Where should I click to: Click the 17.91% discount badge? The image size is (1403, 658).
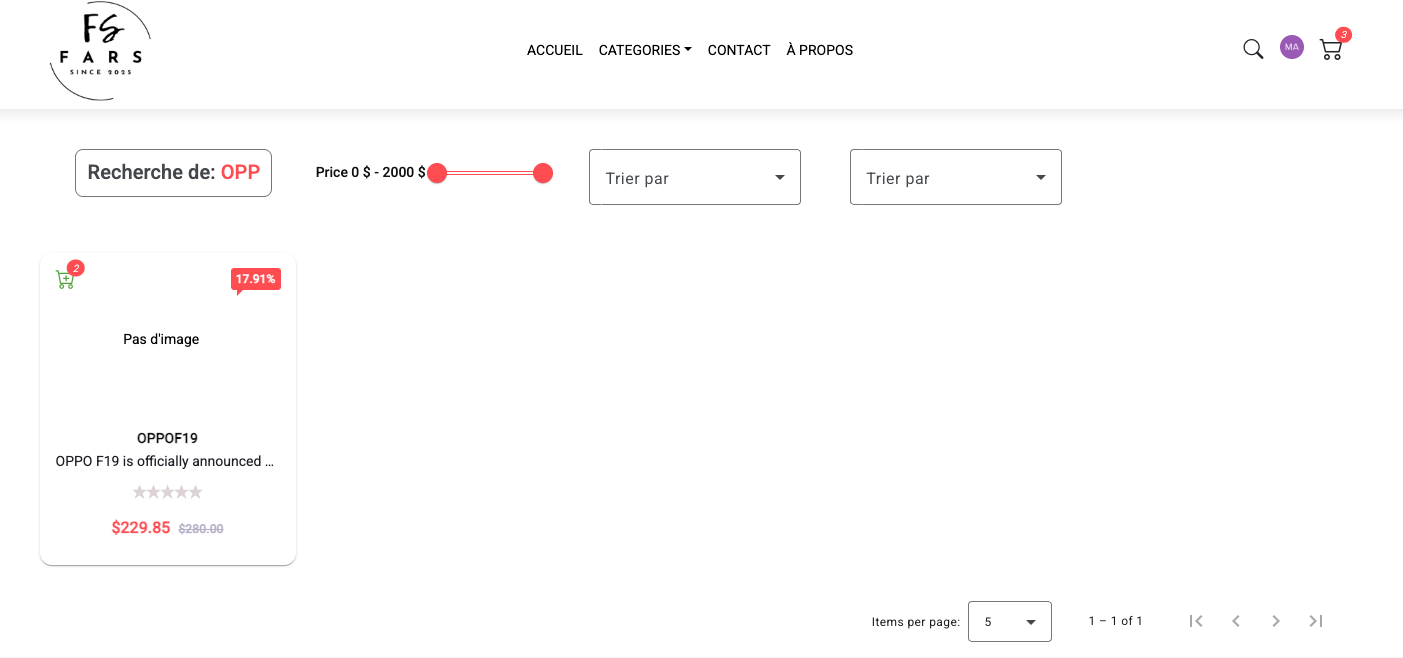255,279
